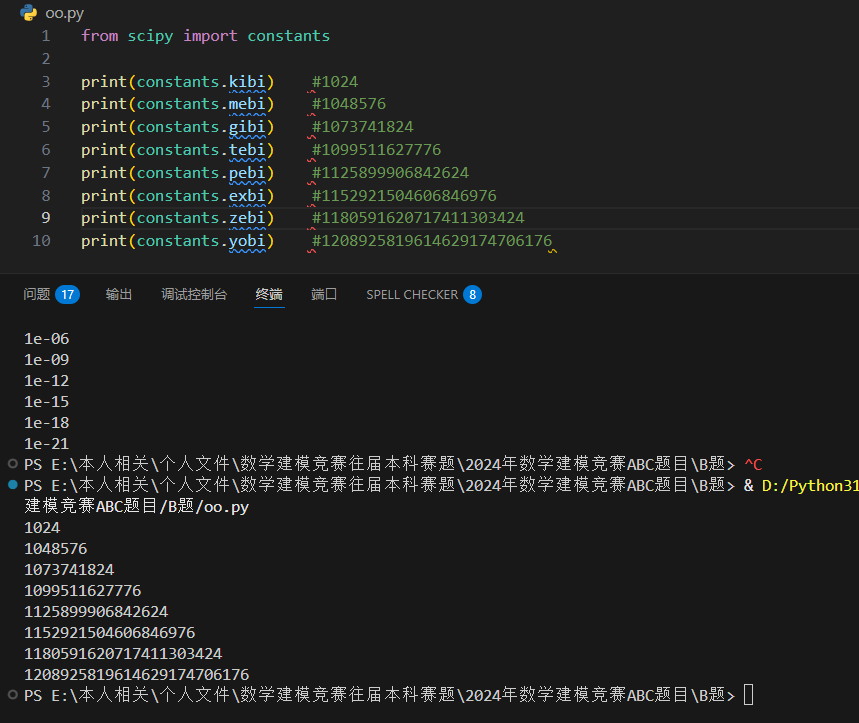859x723 pixels.
Task: Click terminal output 1125899906842624
Action: pos(96,612)
